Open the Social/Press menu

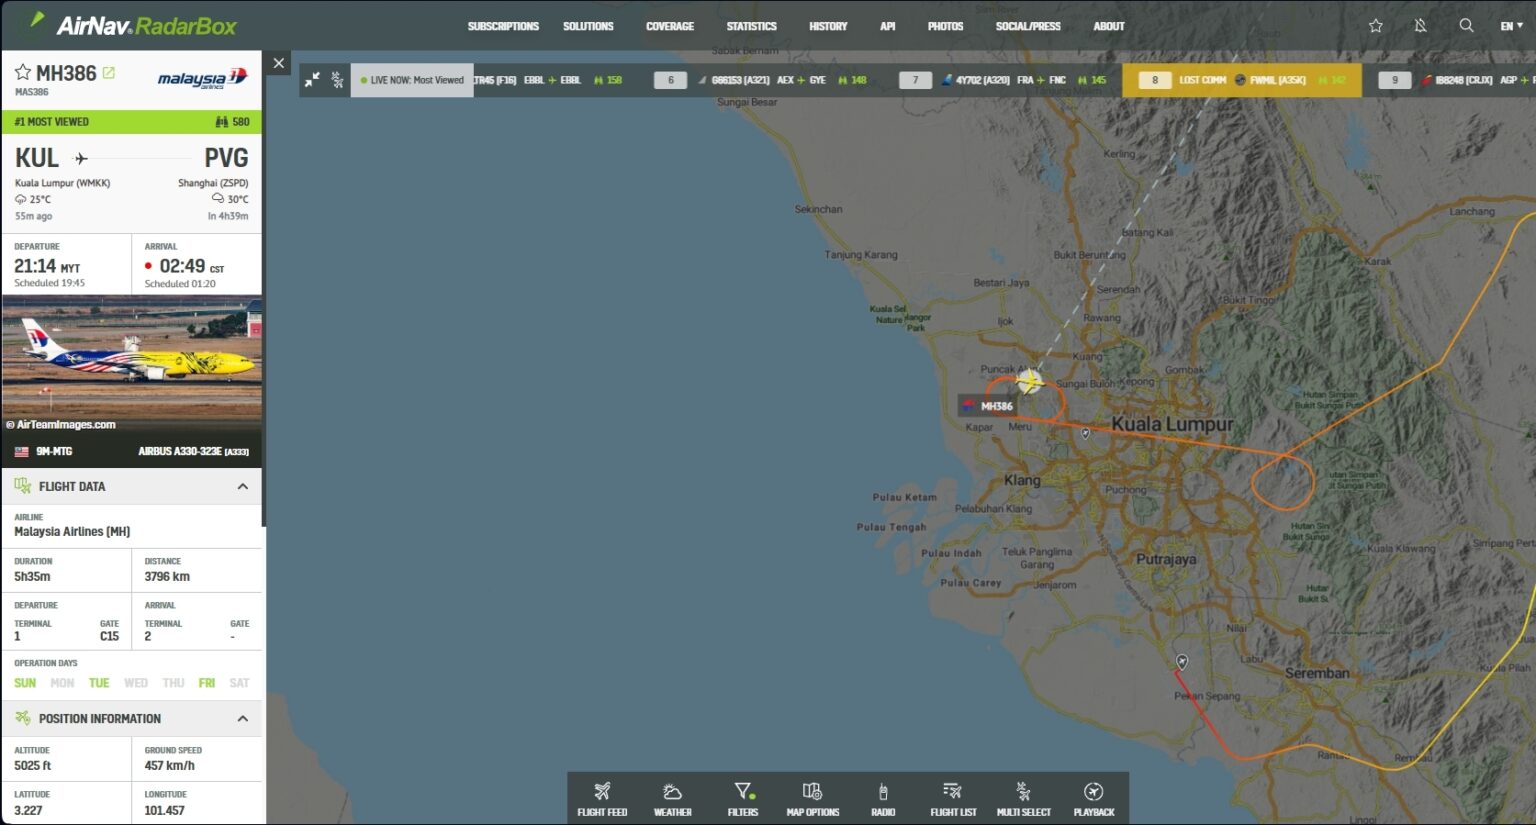[1028, 26]
